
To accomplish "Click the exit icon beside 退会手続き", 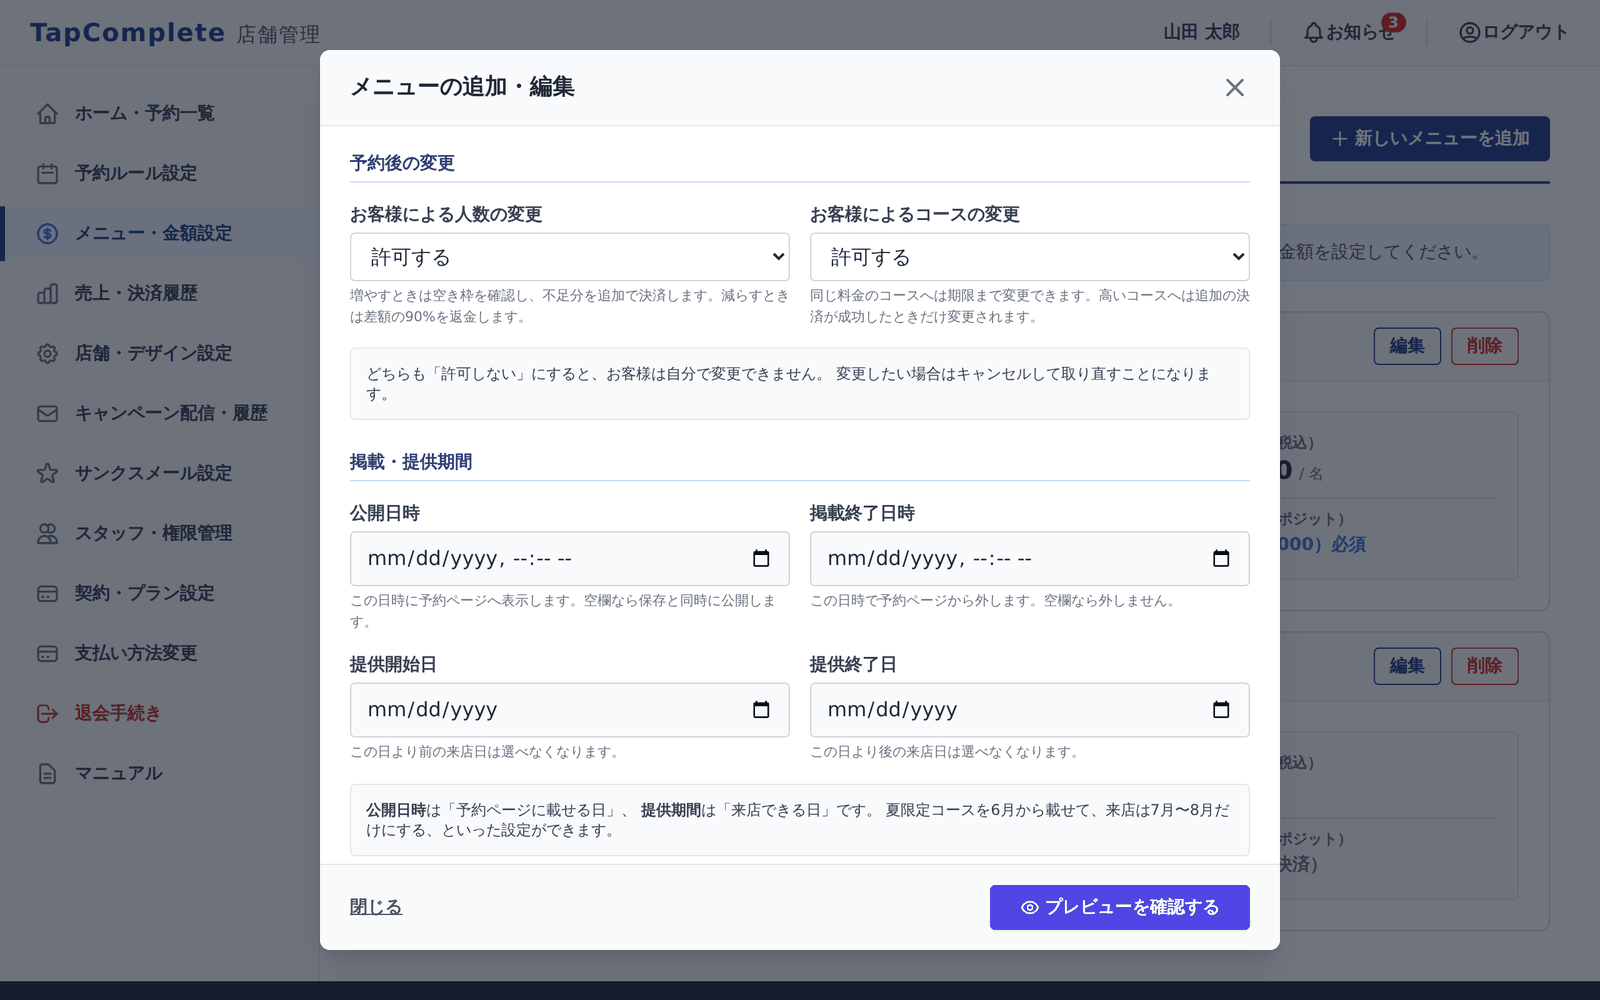I will tap(47, 714).
